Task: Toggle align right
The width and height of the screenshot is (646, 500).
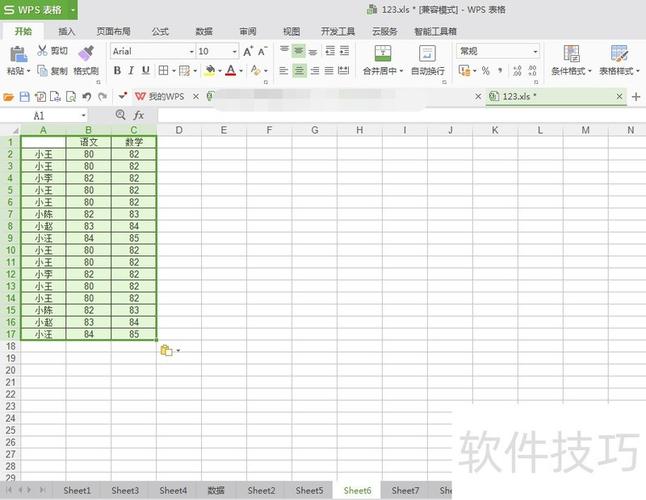Action: pyautogui.click(x=314, y=71)
